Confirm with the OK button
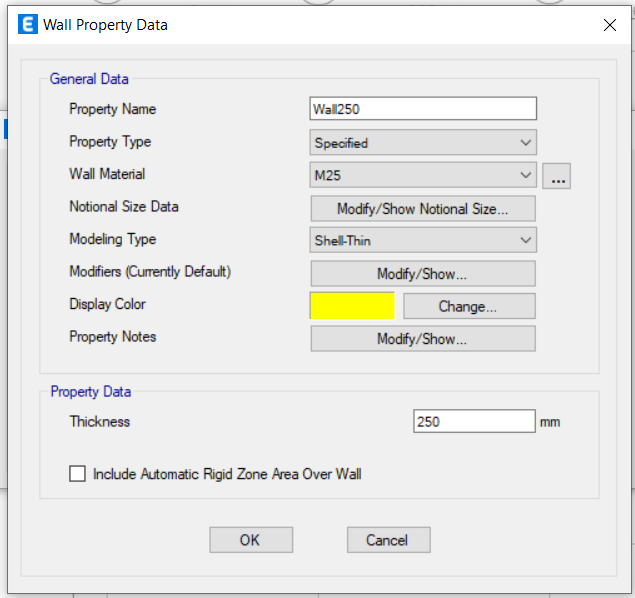Screen dimensions: 635x598 [251, 540]
